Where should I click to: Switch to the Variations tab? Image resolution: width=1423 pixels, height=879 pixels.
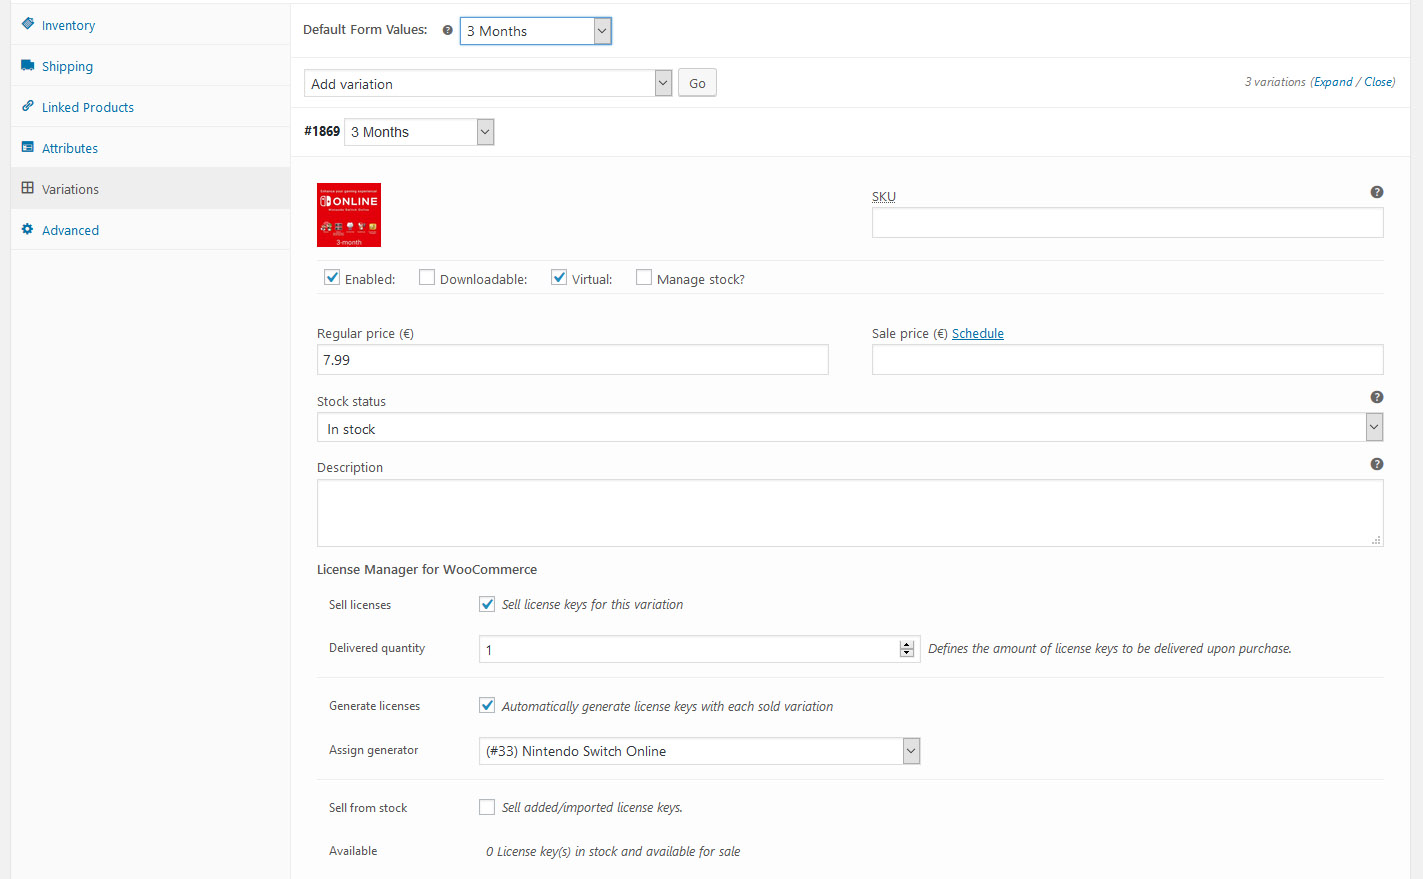[x=70, y=189]
